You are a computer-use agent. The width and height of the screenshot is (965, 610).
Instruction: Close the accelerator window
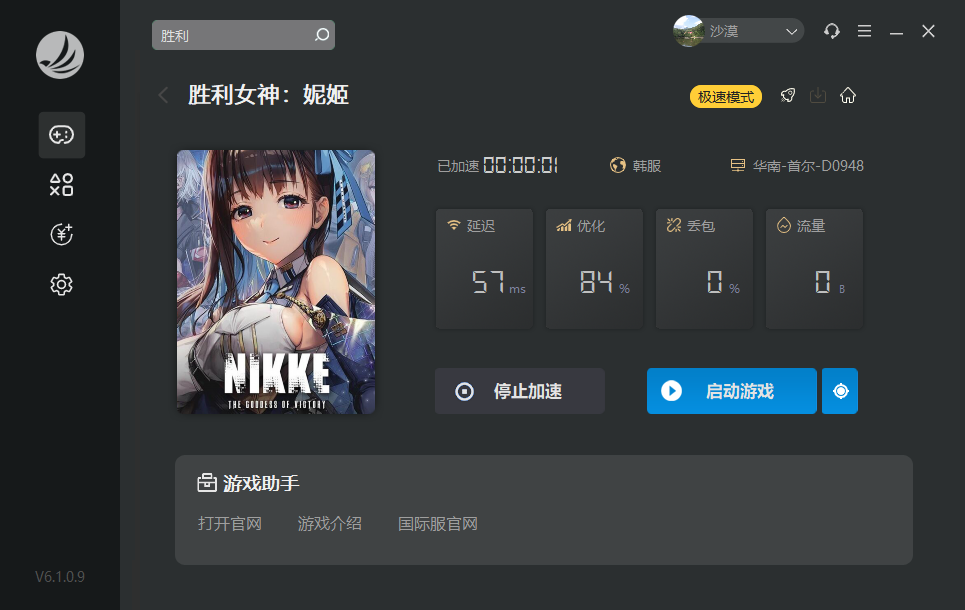tap(928, 31)
